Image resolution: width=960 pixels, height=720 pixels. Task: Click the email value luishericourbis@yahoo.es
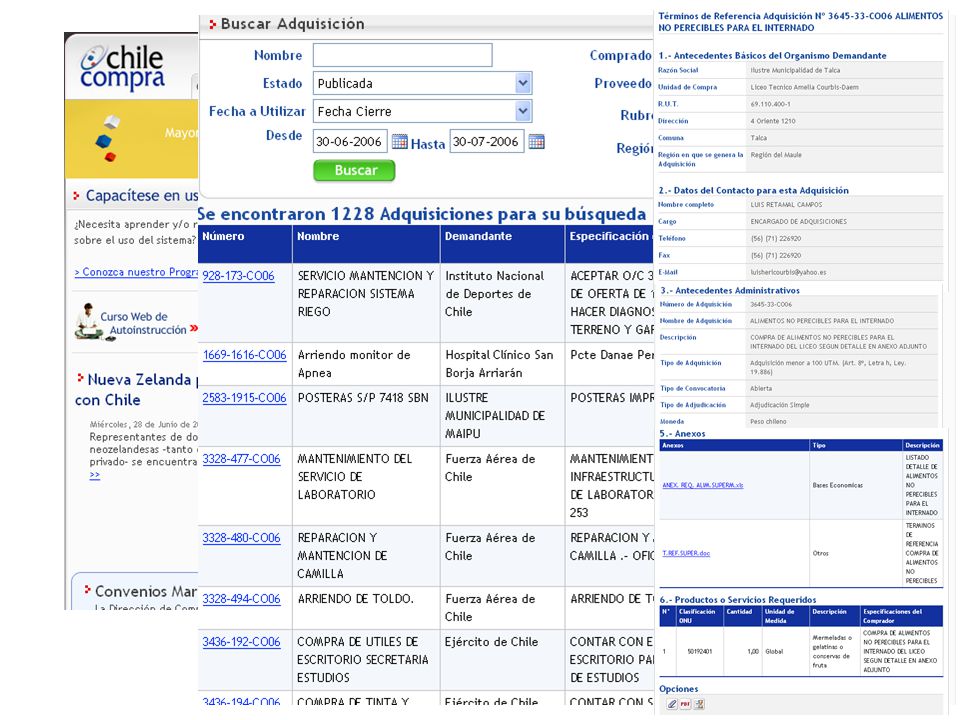point(788,272)
